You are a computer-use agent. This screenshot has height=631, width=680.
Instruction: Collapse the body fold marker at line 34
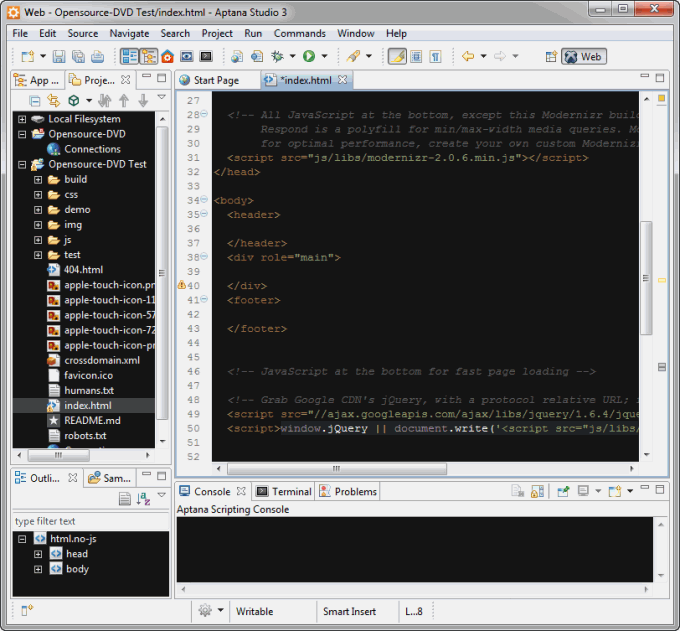point(204,201)
